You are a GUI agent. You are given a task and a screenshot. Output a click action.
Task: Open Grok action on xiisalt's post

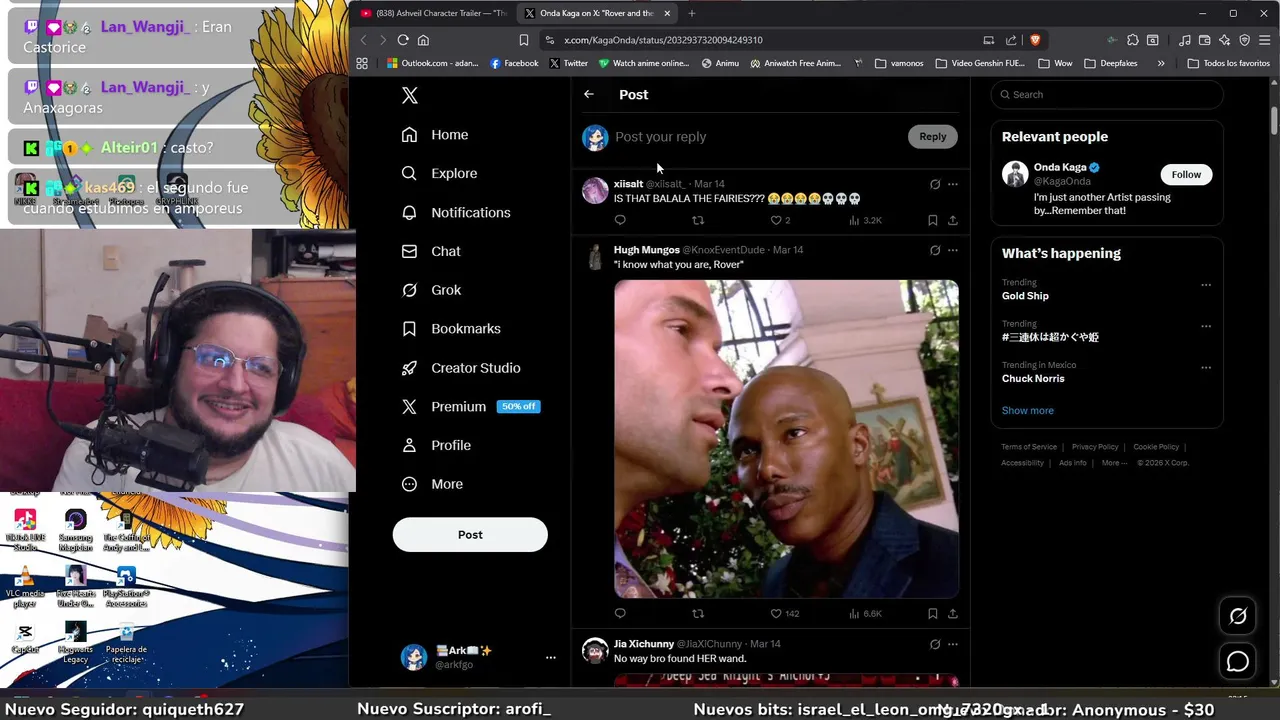coord(935,184)
